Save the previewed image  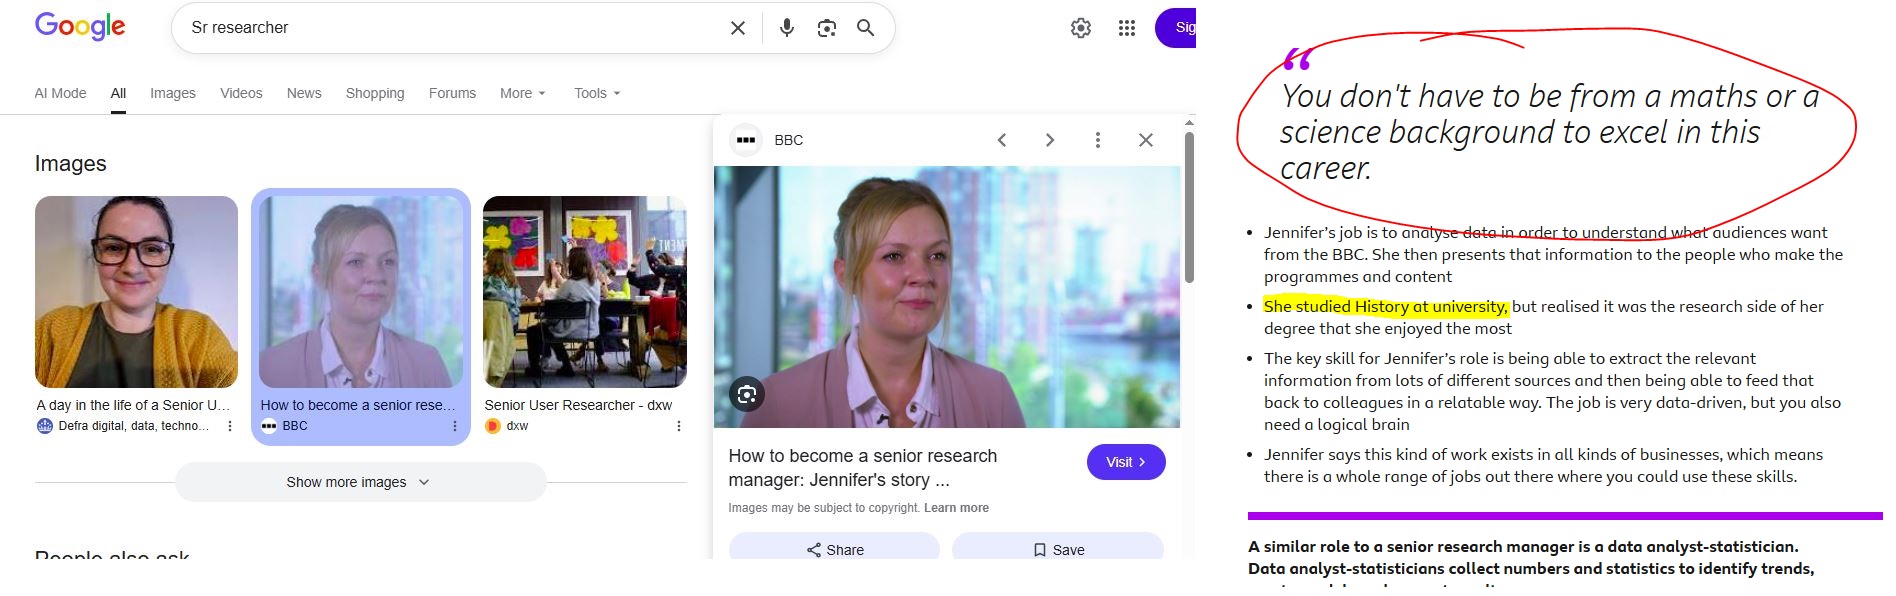tap(1058, 549)
